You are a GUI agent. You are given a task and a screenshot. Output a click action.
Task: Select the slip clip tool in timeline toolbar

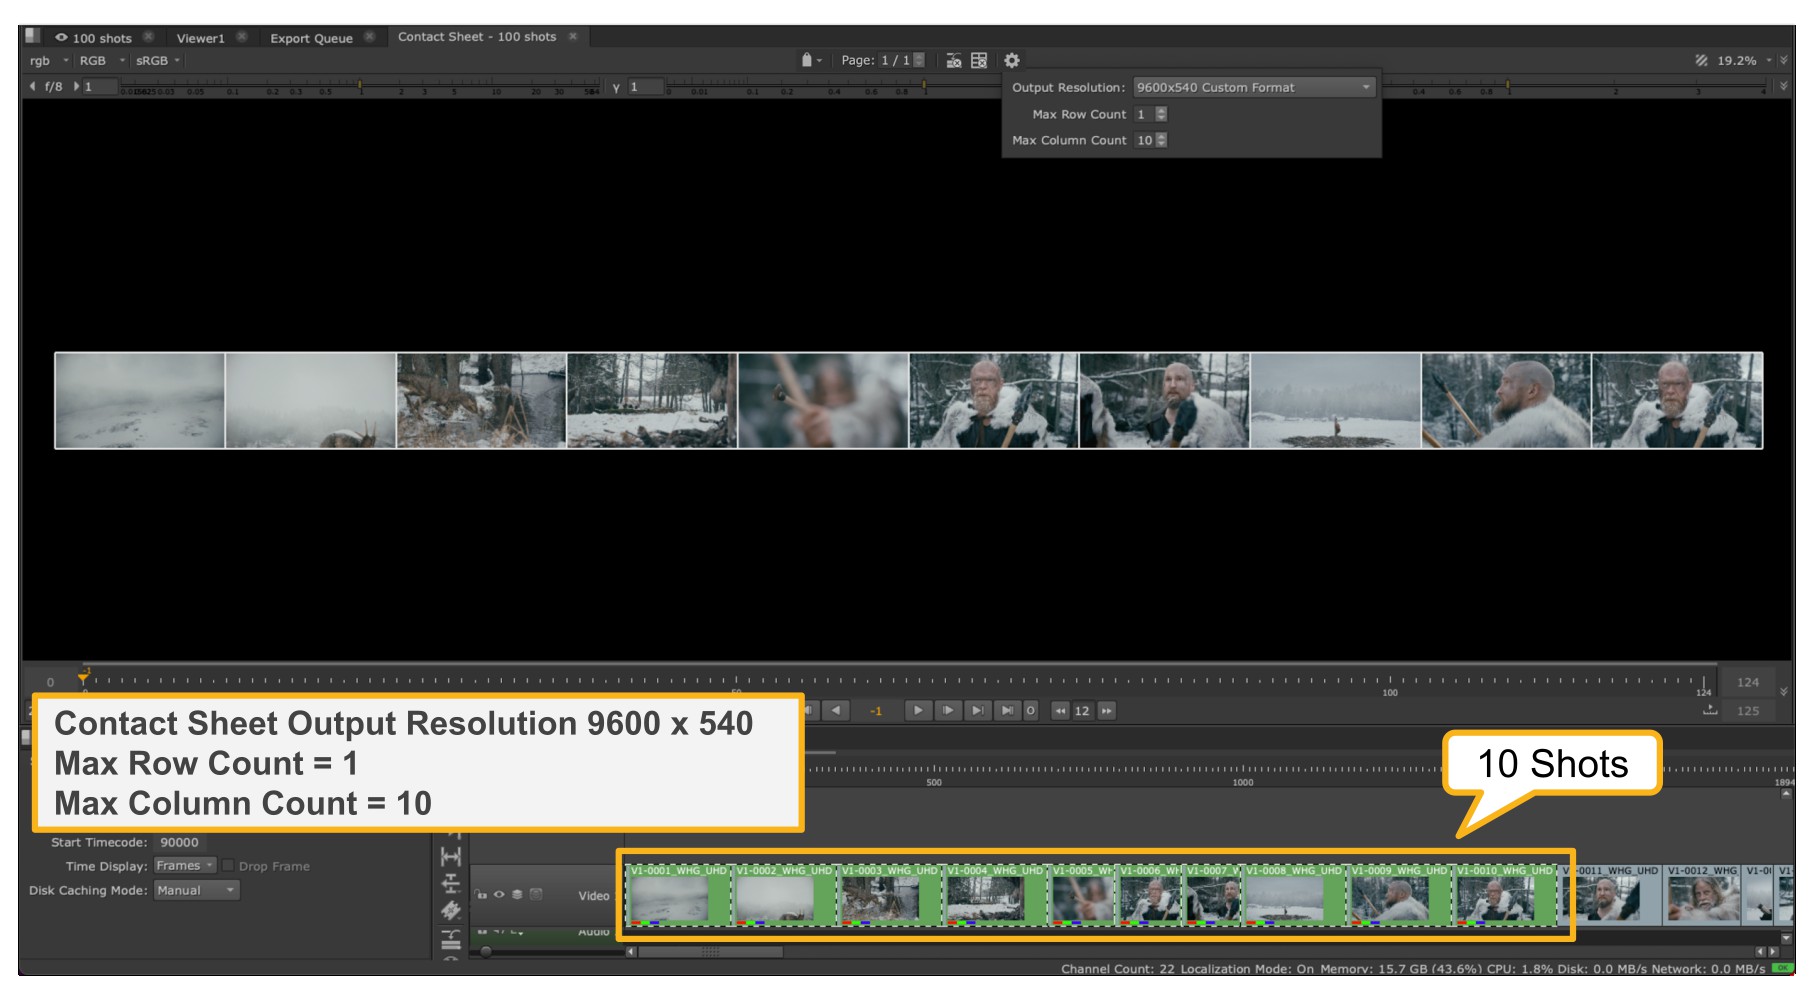tap(451, 857)
